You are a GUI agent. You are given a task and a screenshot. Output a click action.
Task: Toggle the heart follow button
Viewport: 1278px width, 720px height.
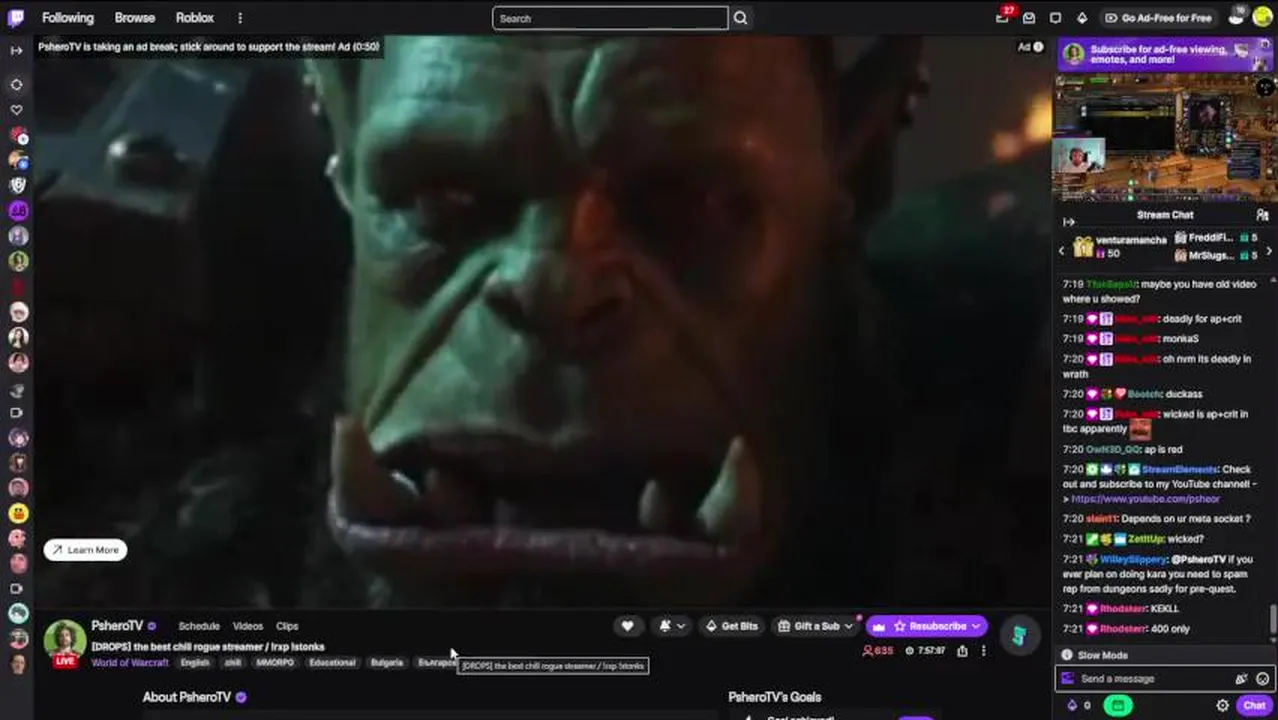pos(627,626)
